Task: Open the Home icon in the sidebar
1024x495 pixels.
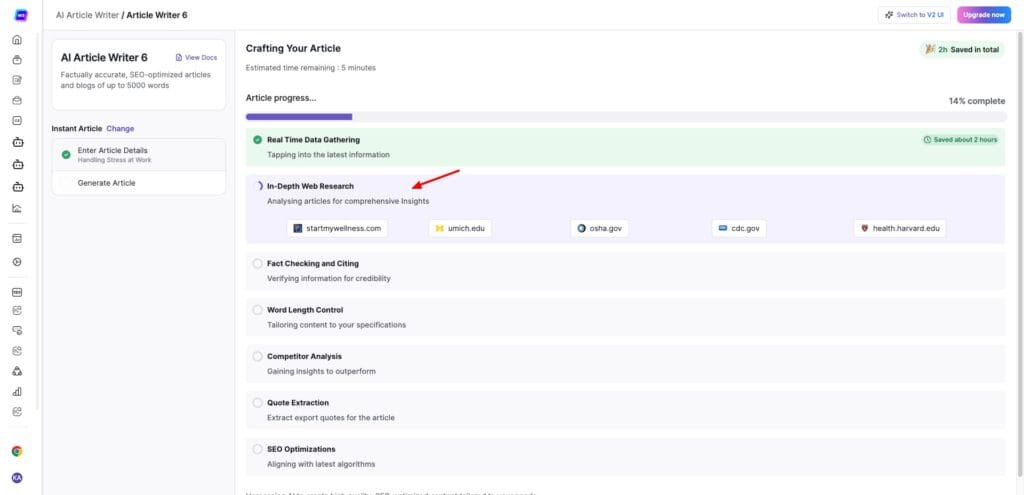Action: pos(18,40)
